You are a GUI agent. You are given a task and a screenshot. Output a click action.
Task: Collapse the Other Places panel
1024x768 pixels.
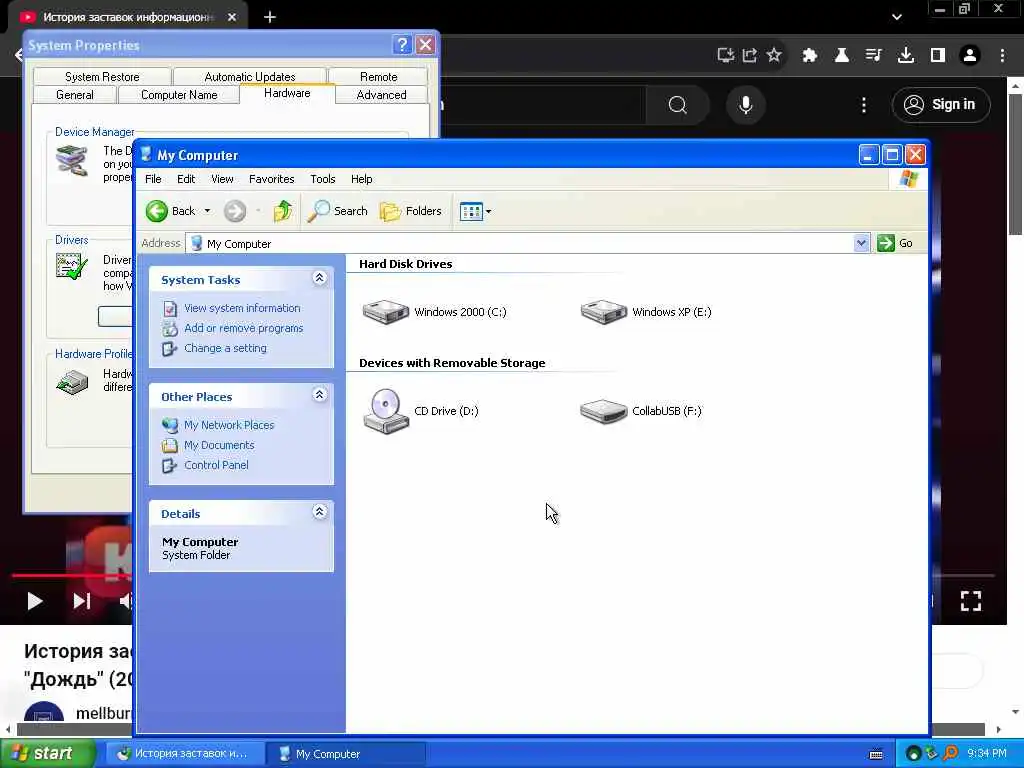319,395
